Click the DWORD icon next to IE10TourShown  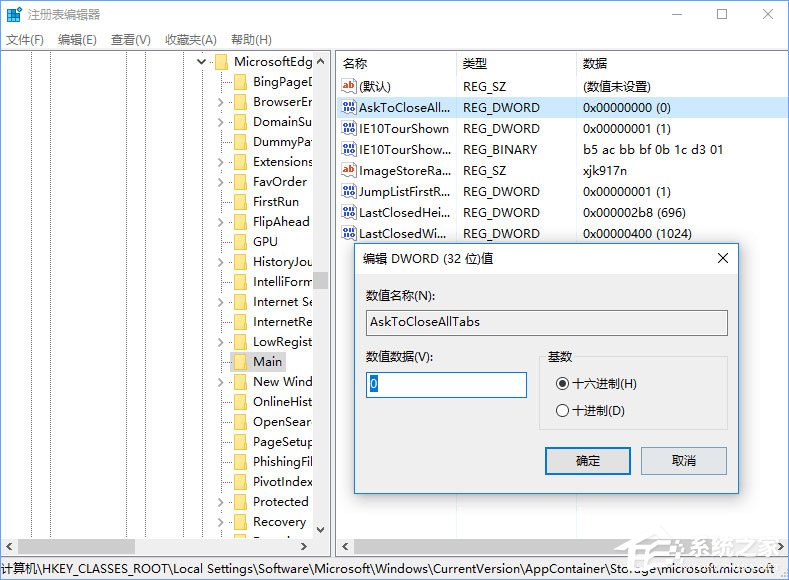click(x=349, y=128)
